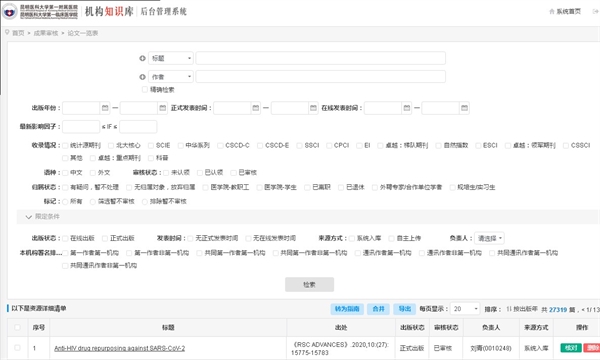This screenshot has width=600, height=360.
Task: Open calendar for 正式发表时间 start date
Action: click(x=256, y=108)
